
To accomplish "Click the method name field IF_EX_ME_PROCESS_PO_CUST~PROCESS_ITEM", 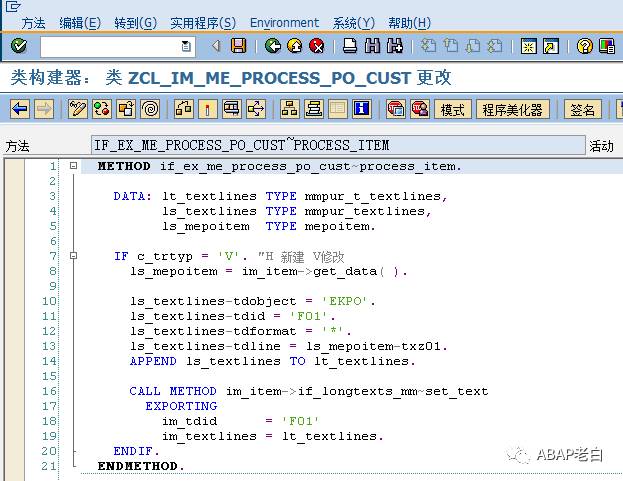I will pyautogui.click(x=338, y=145).
